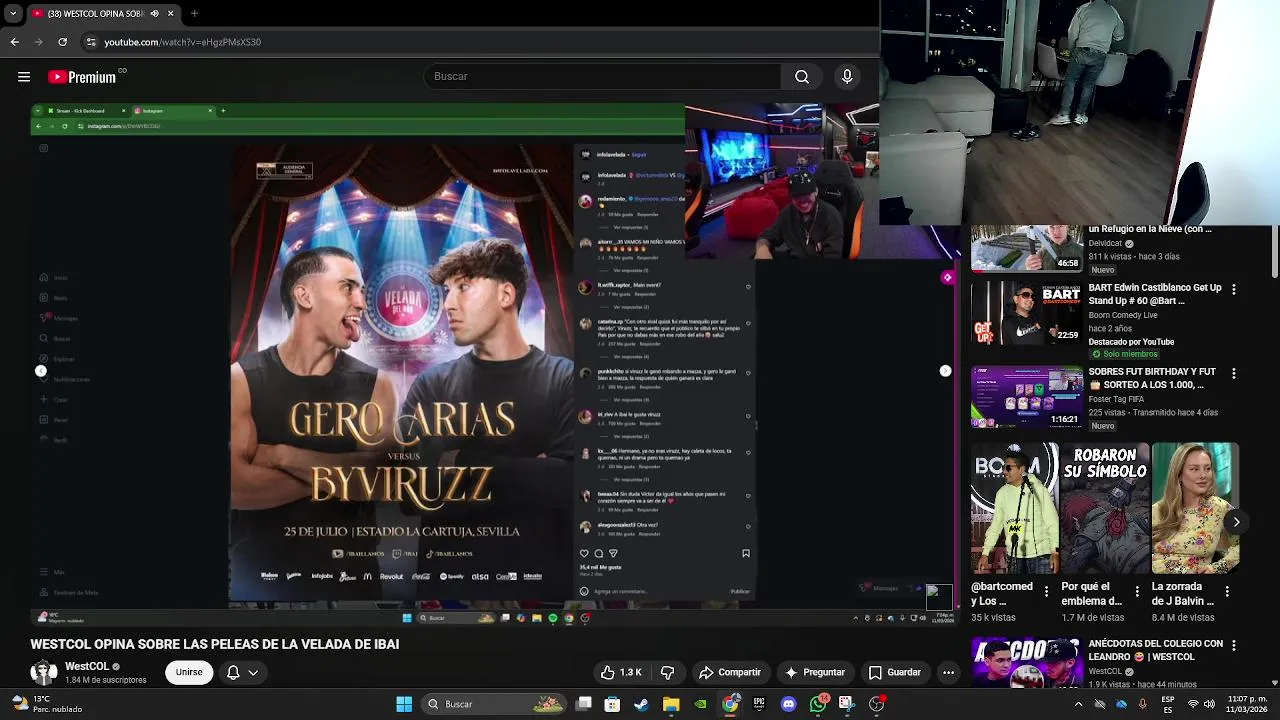1280x720 pixels.
Task: Share the video via Compartir
Action: coord(730,673)
